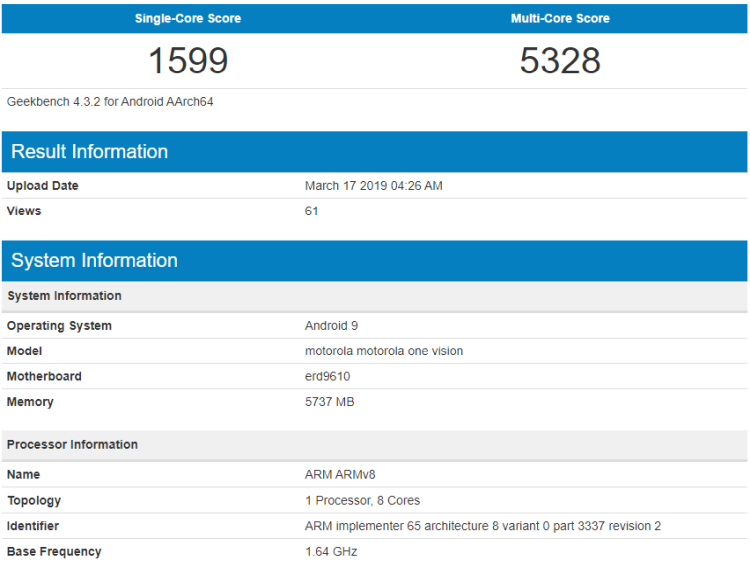Click the System Information blue header
This screenshot has height=561, width=750.
(x=95, y=261)
